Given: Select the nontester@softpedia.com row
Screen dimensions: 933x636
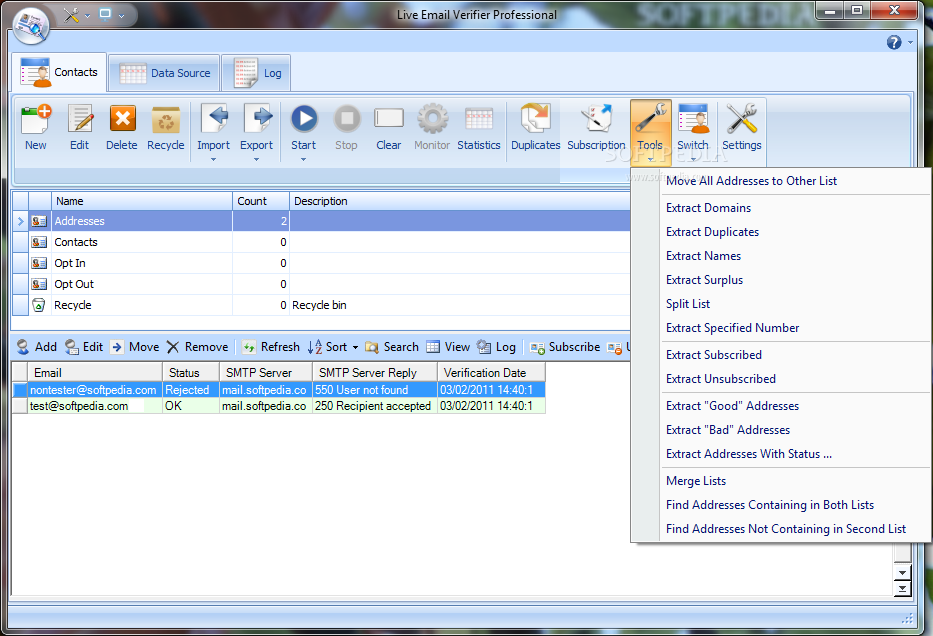Looking at the screenshot, I should tap(278, 390).
